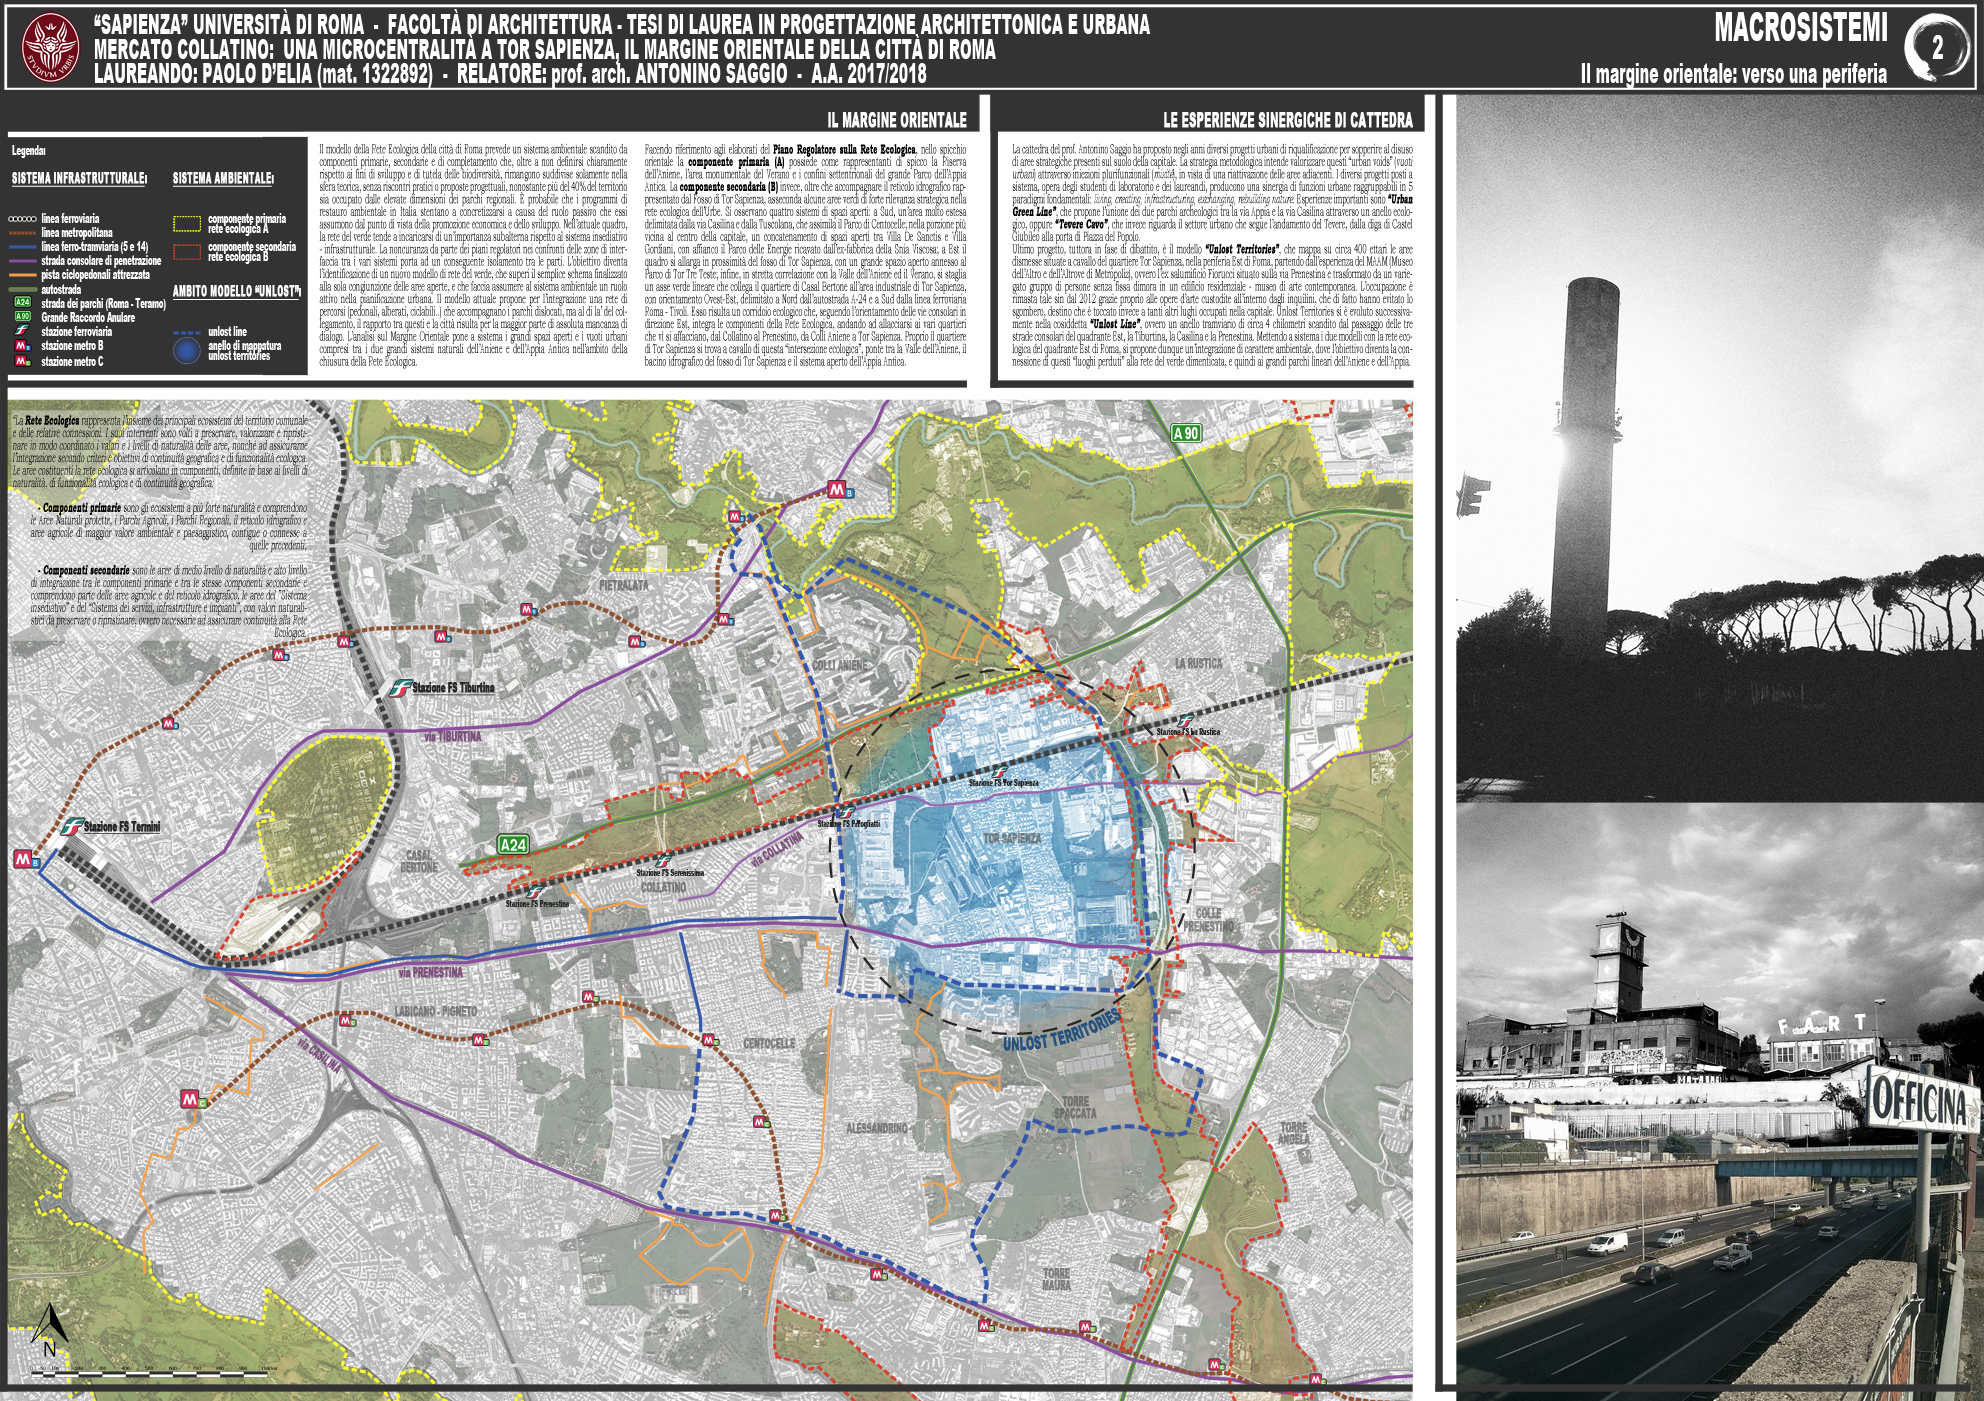Screen dimensions: 1984x1401
Task: Click stazione metro C icon in legend
Action: (x=22, y=360)
